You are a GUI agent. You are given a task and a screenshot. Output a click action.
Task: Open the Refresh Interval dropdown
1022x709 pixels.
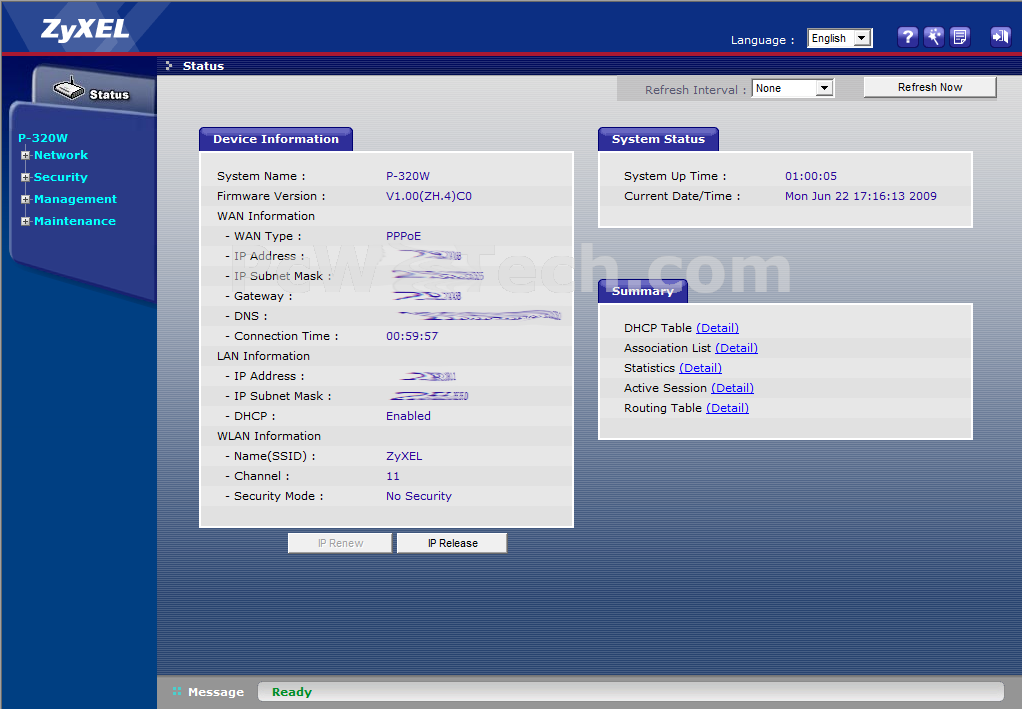793,88
